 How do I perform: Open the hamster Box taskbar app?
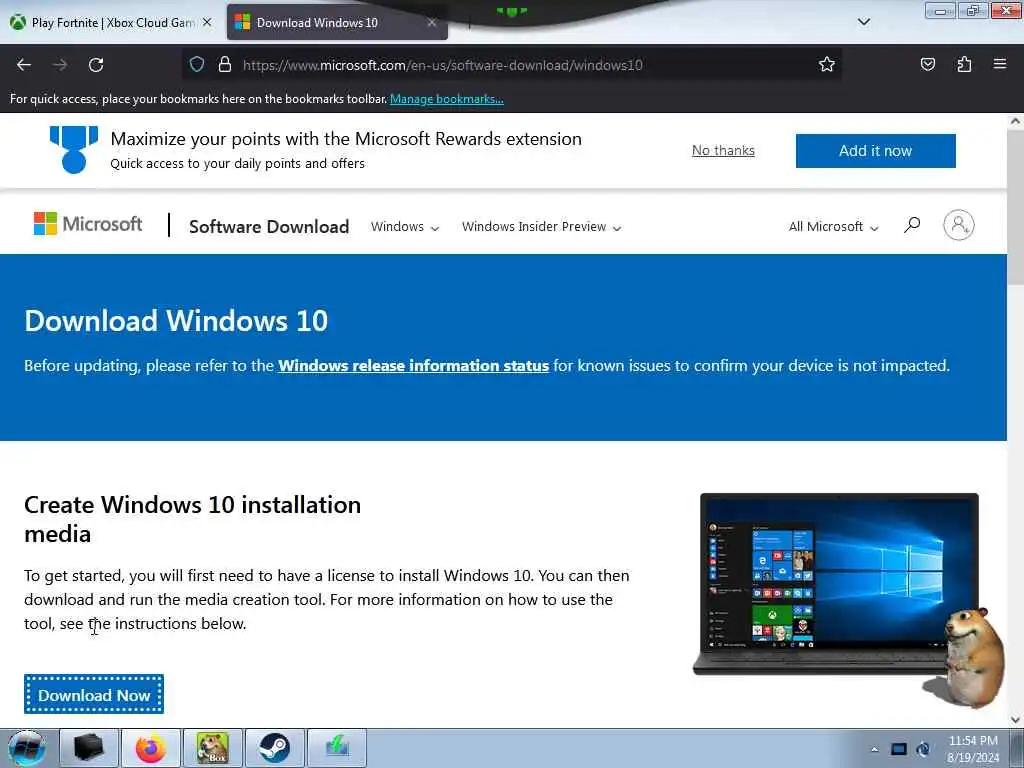213,748
